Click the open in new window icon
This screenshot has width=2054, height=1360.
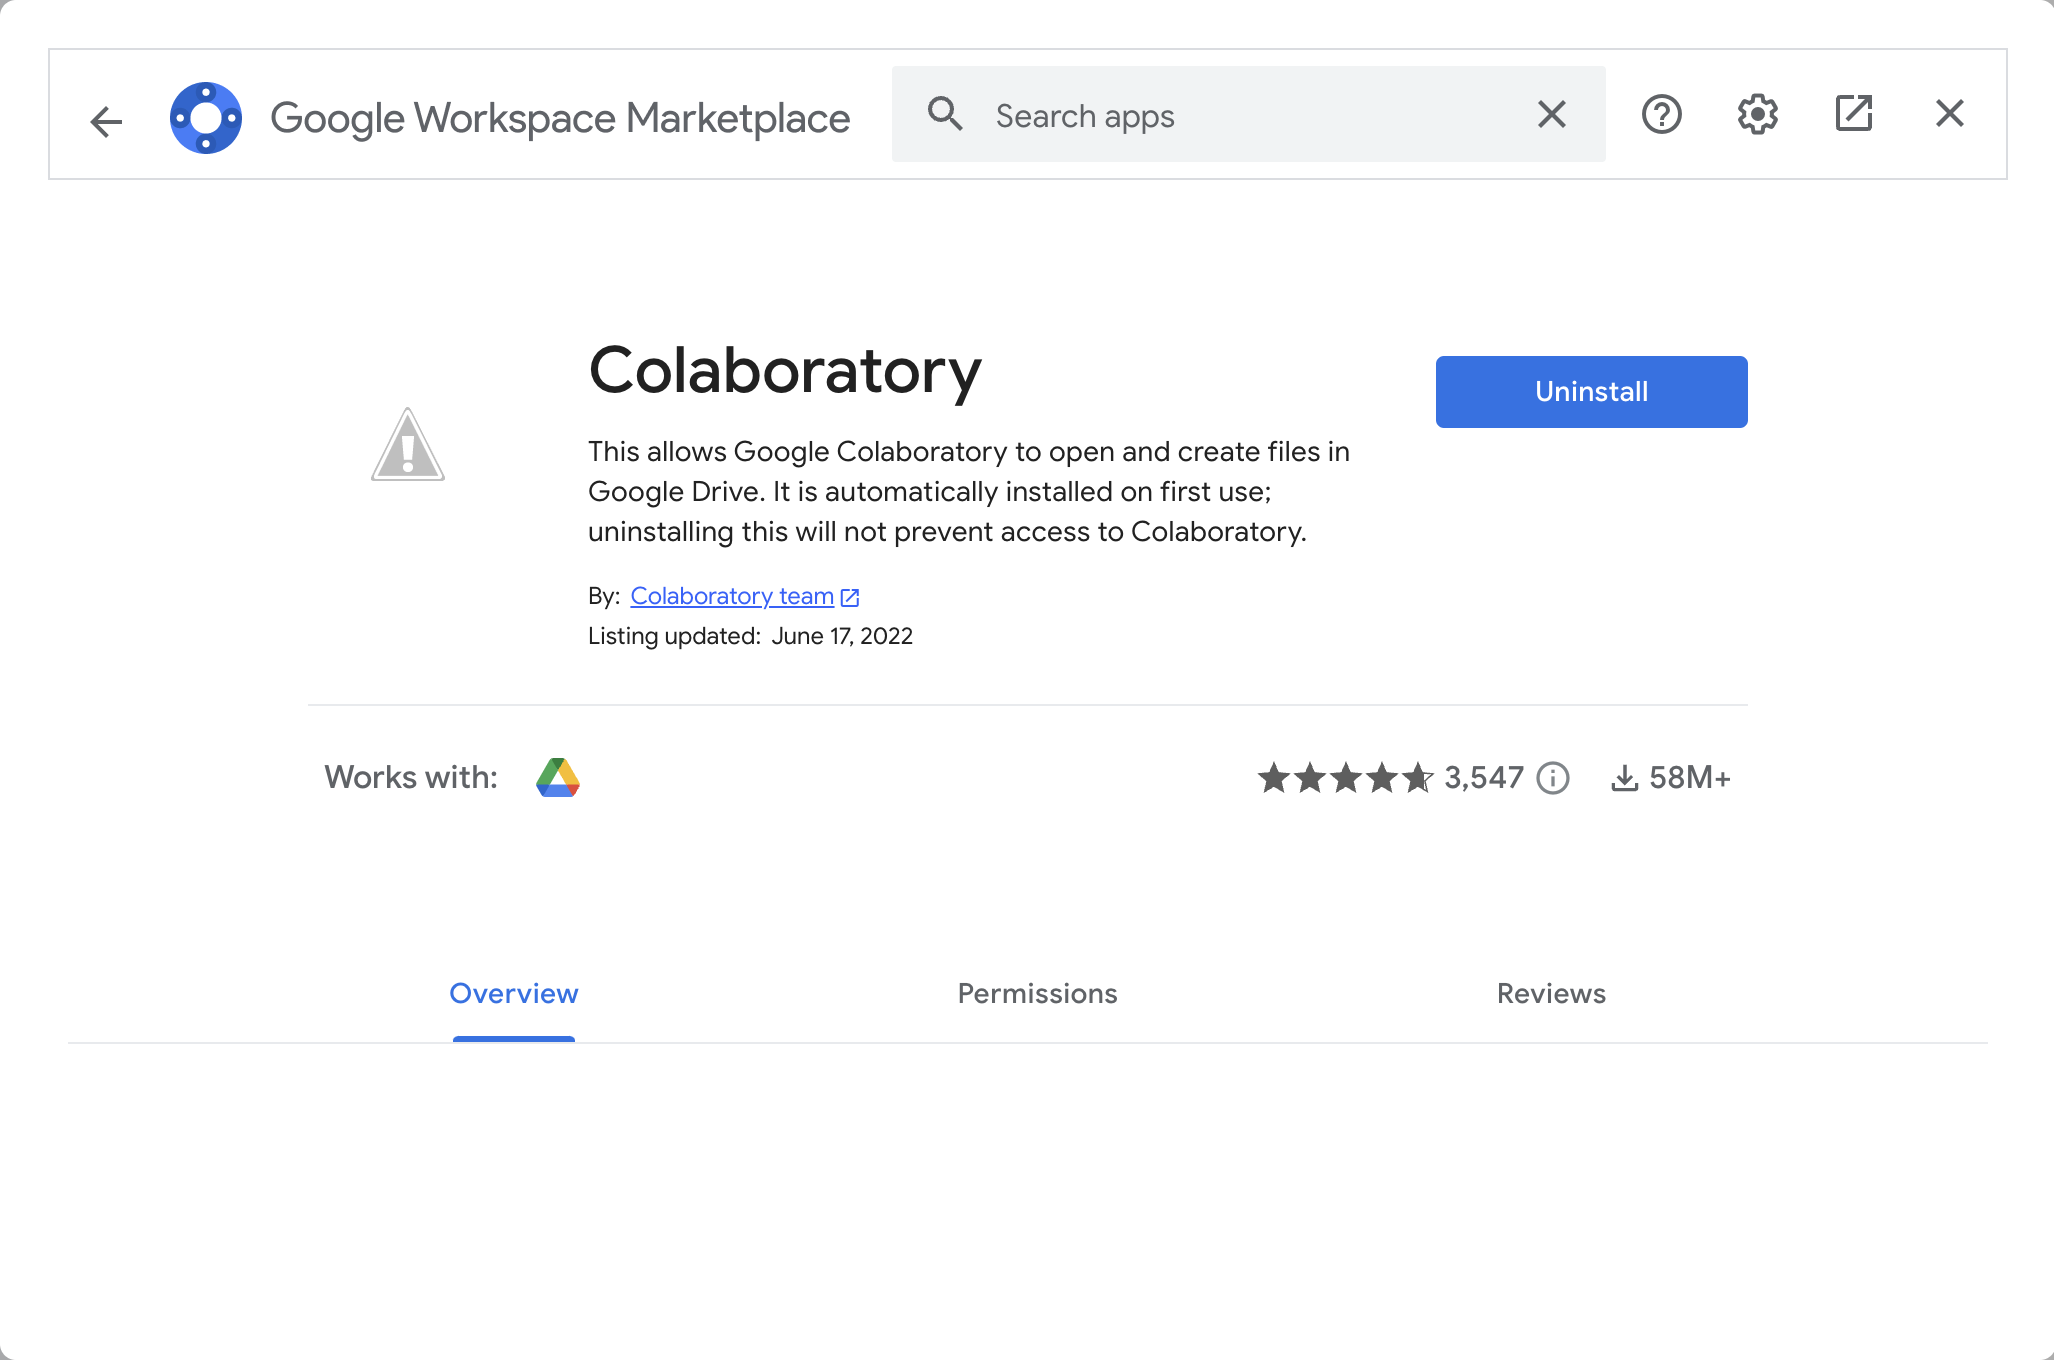[x=1853, y=115]
